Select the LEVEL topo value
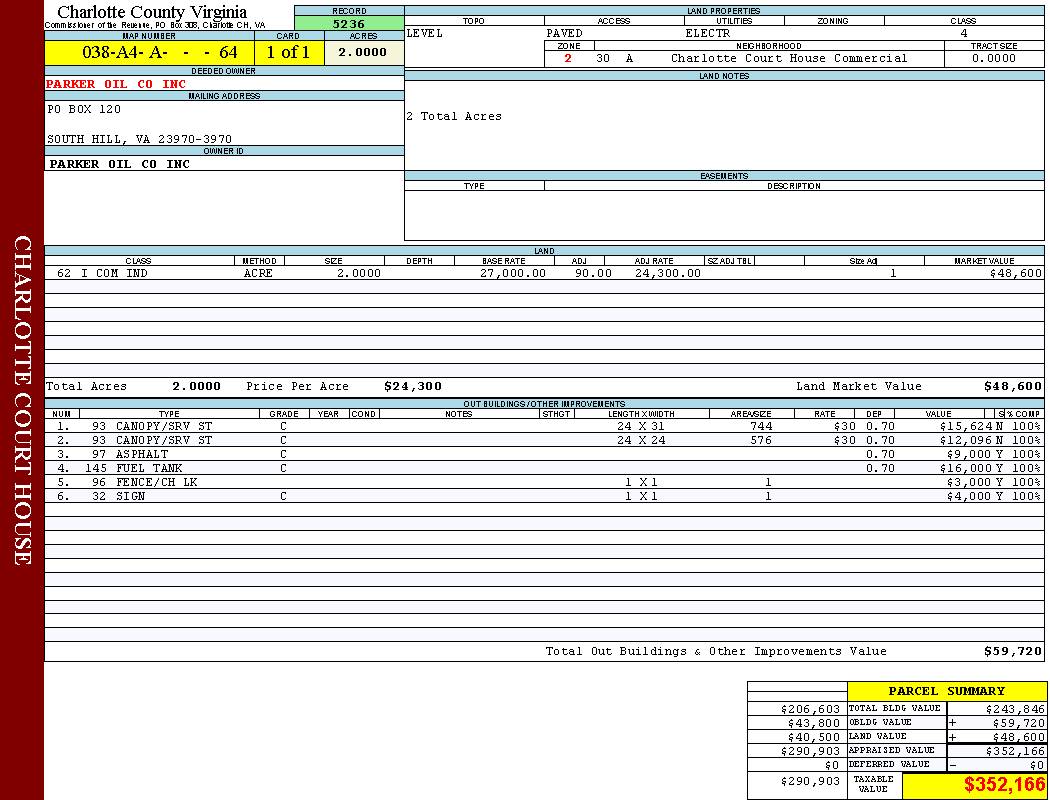The image size is (1050, 800). 425,33
